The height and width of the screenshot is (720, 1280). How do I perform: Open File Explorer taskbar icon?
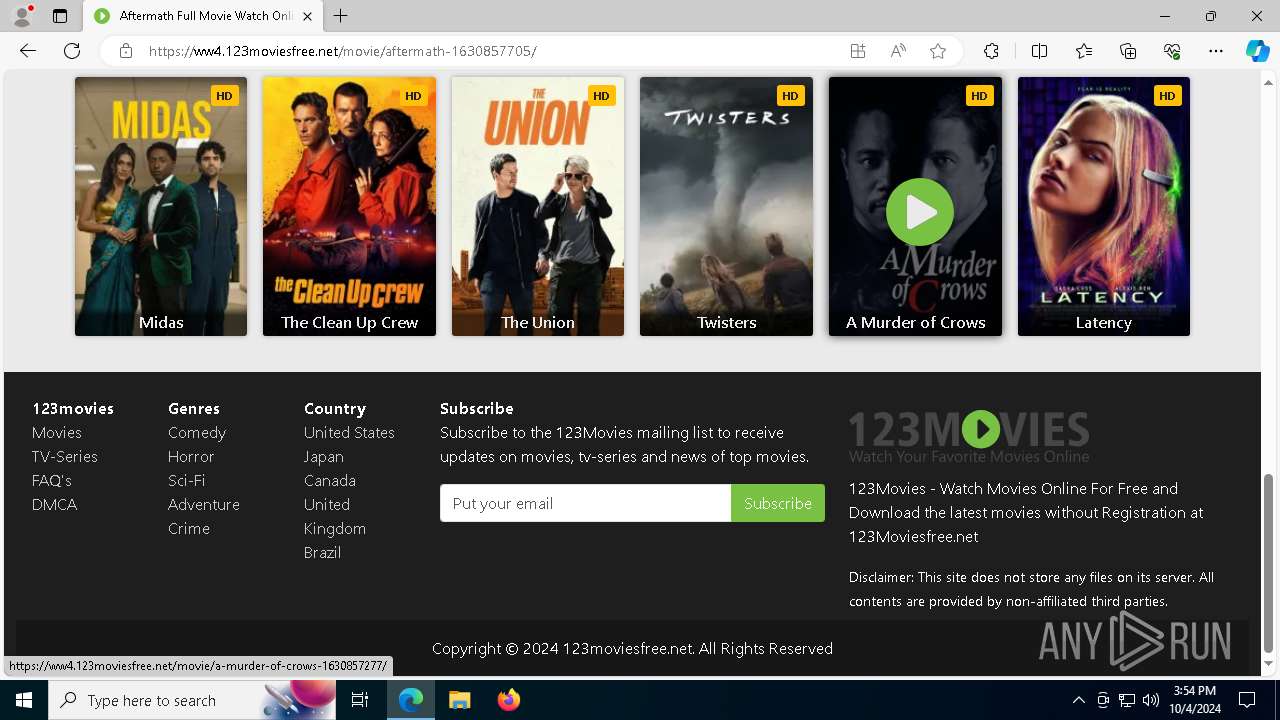pos(459,700)
